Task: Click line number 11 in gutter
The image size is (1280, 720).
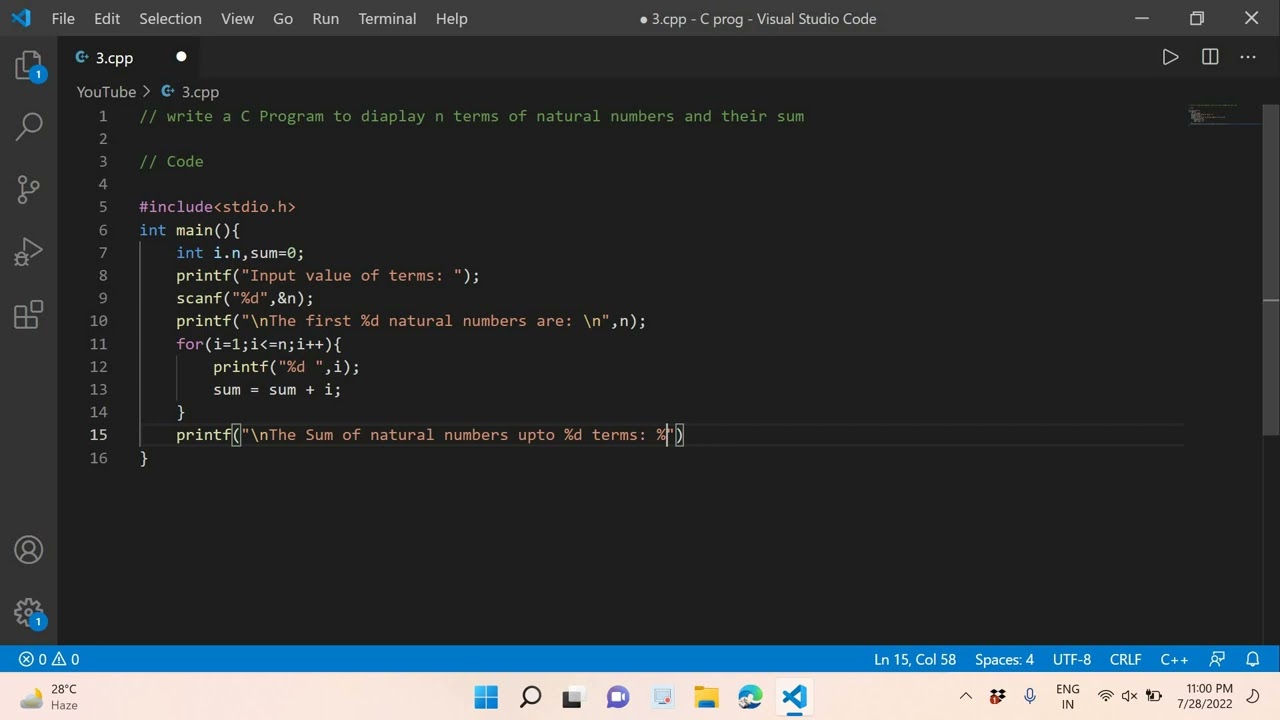Action: (x=98, y=344)
